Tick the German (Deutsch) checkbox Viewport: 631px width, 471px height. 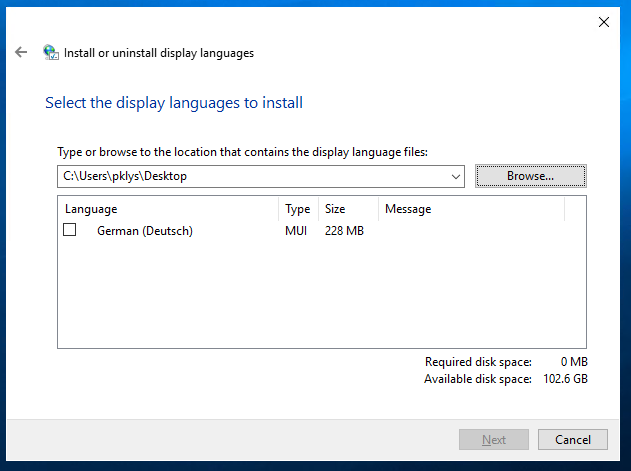pyautogui.click(x=70, y=230)
